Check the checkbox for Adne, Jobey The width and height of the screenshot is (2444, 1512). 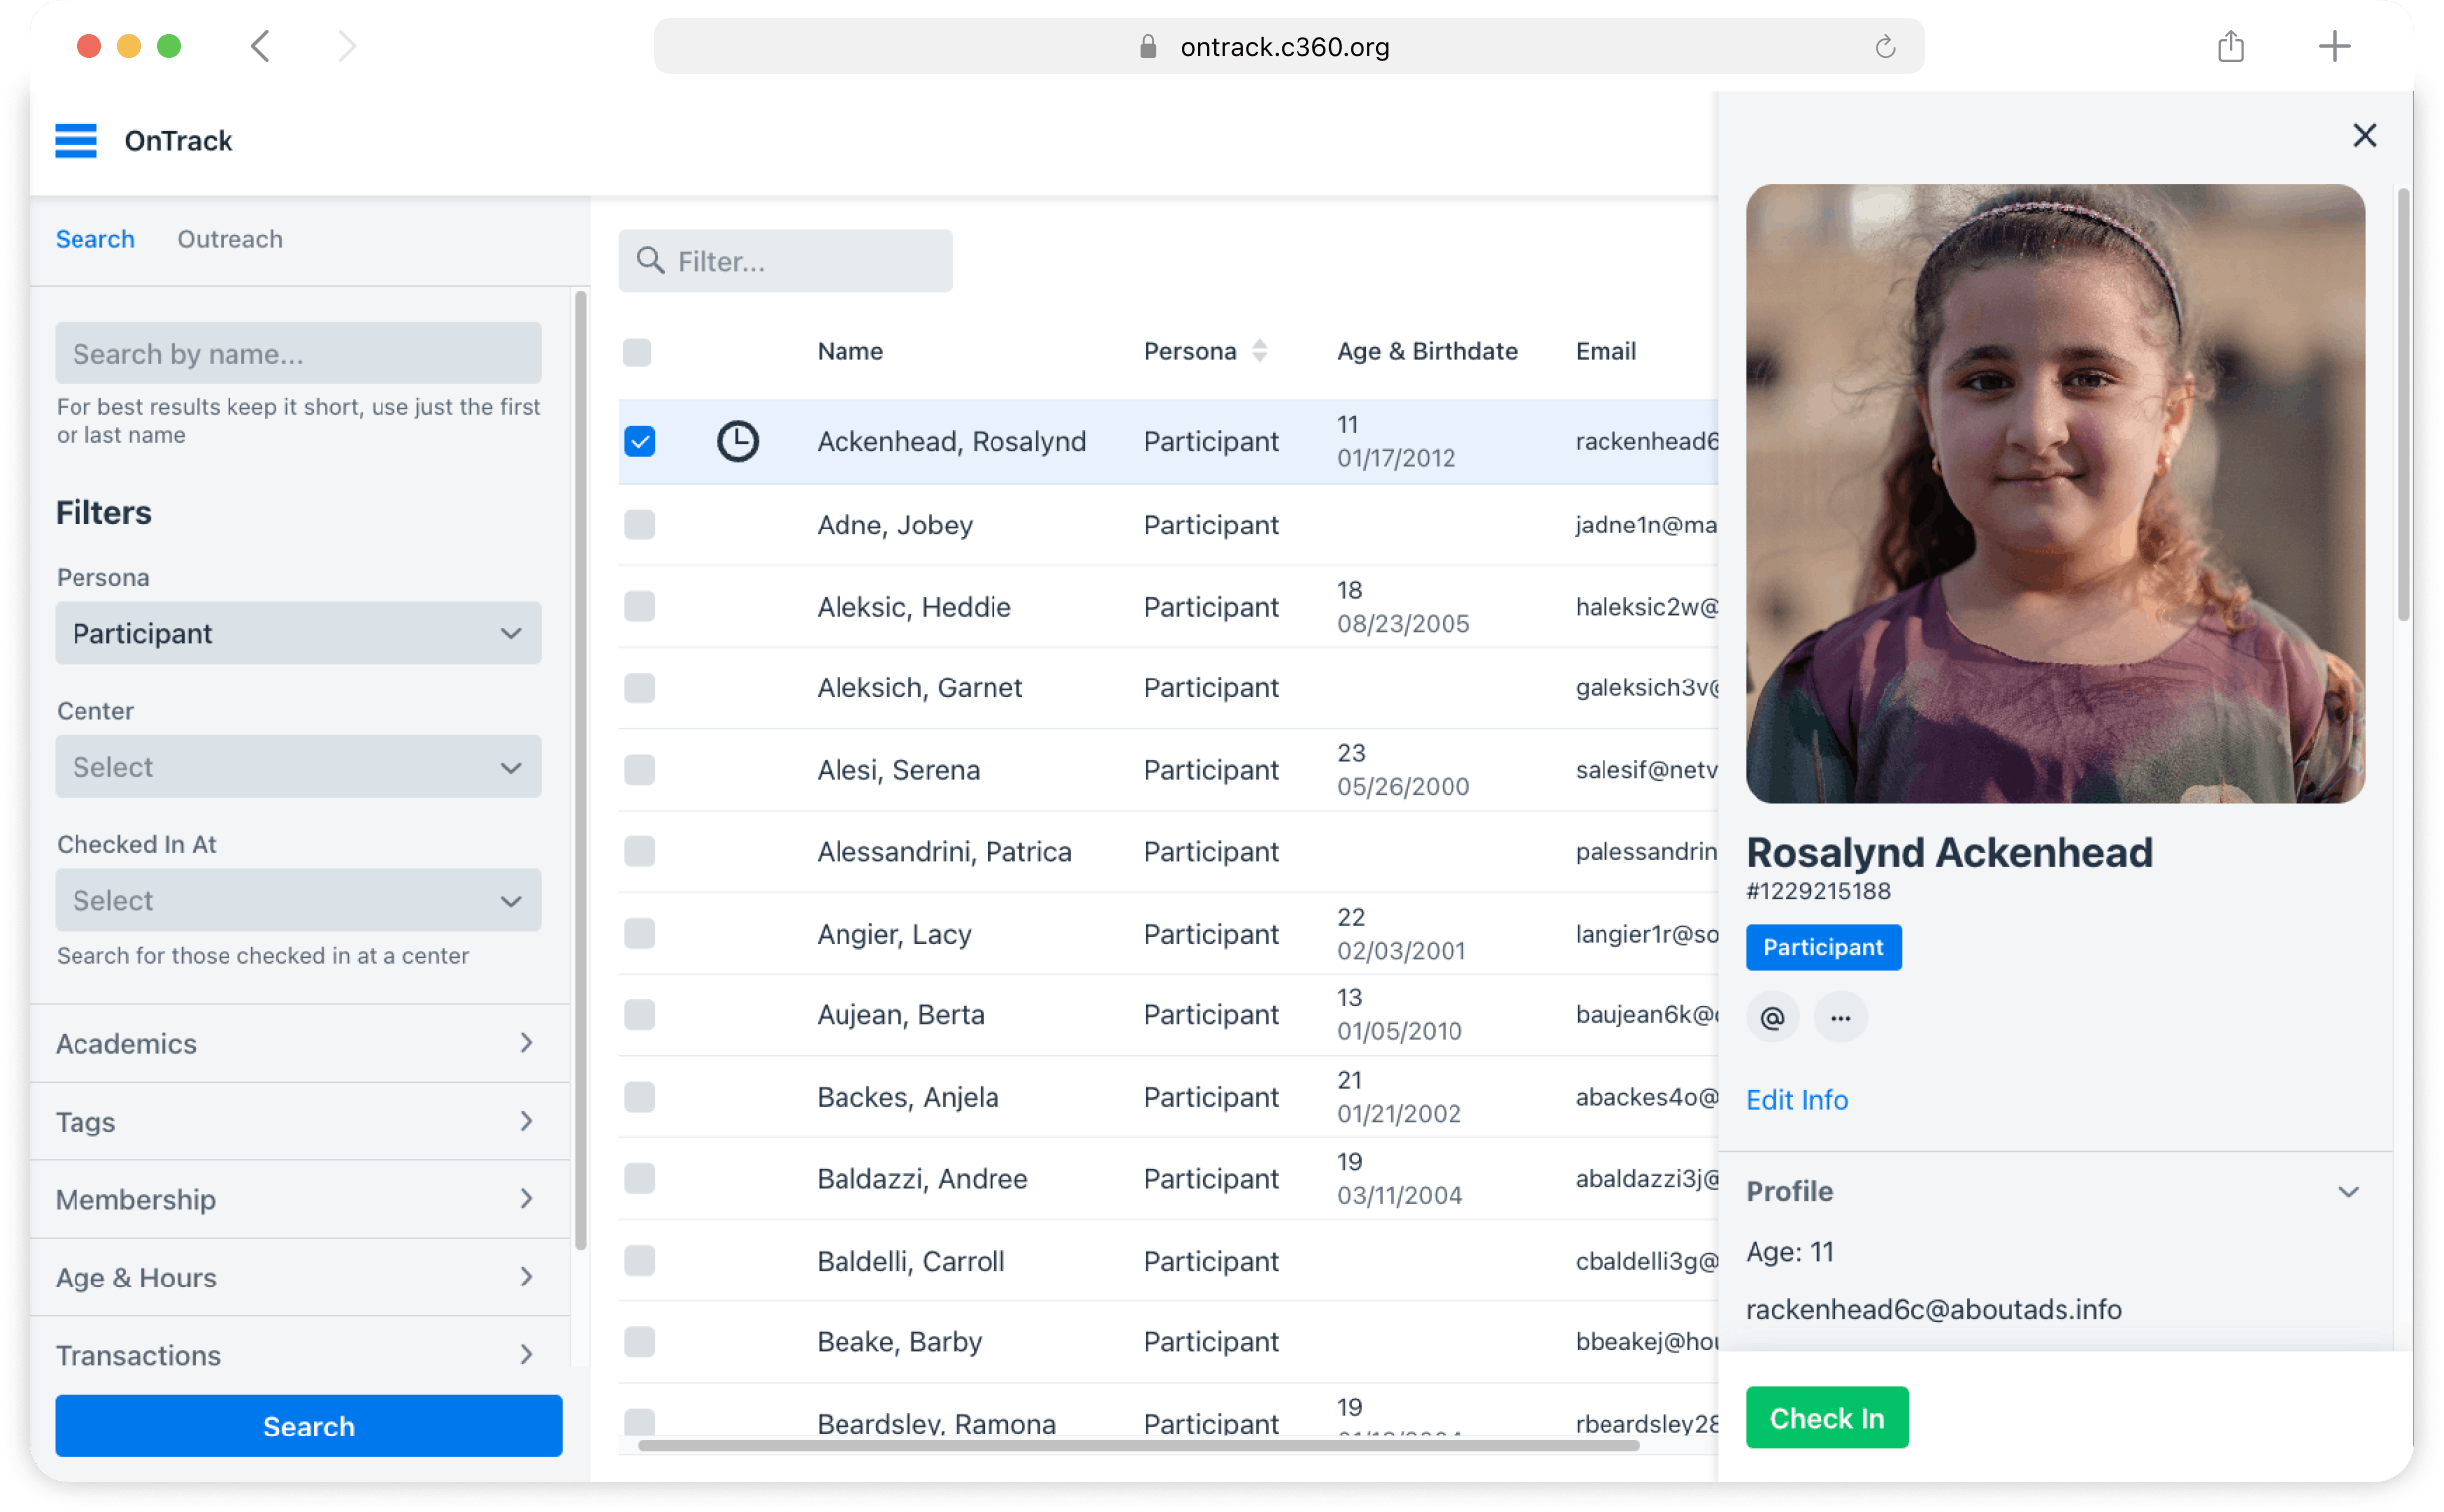(x=639, y=524)
